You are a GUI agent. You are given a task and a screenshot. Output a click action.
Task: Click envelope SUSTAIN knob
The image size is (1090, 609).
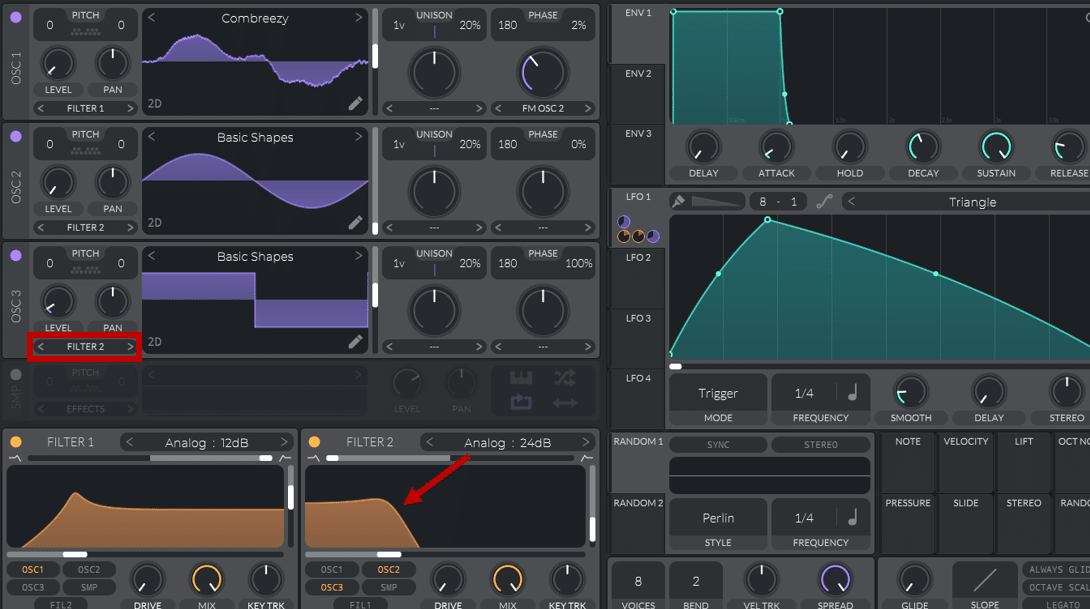click(x=996, y=147)
